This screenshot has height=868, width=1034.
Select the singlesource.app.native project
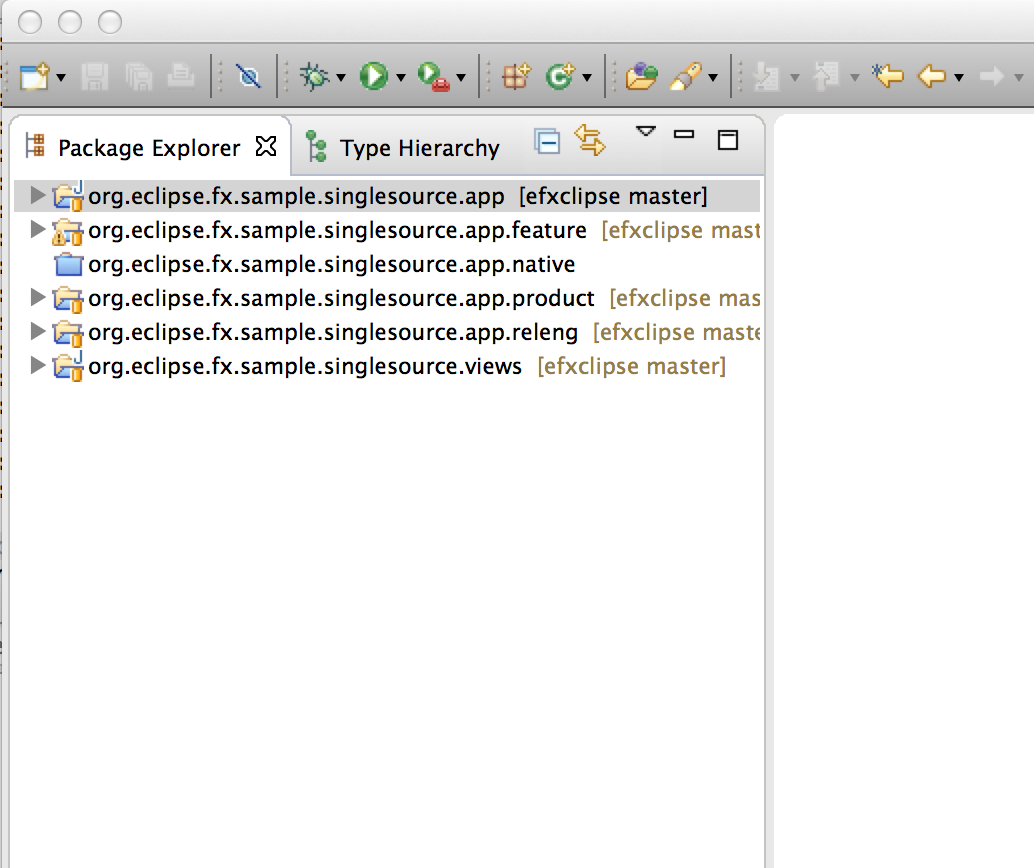point(331,265)
